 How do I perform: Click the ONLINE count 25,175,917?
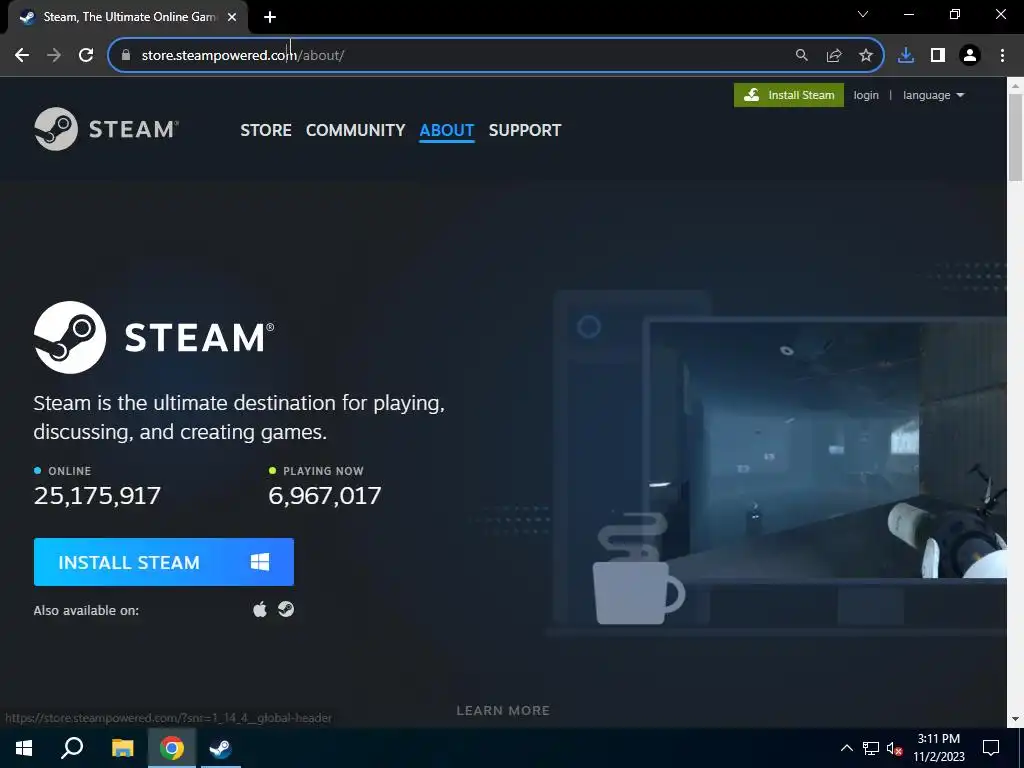coord(97,496)
